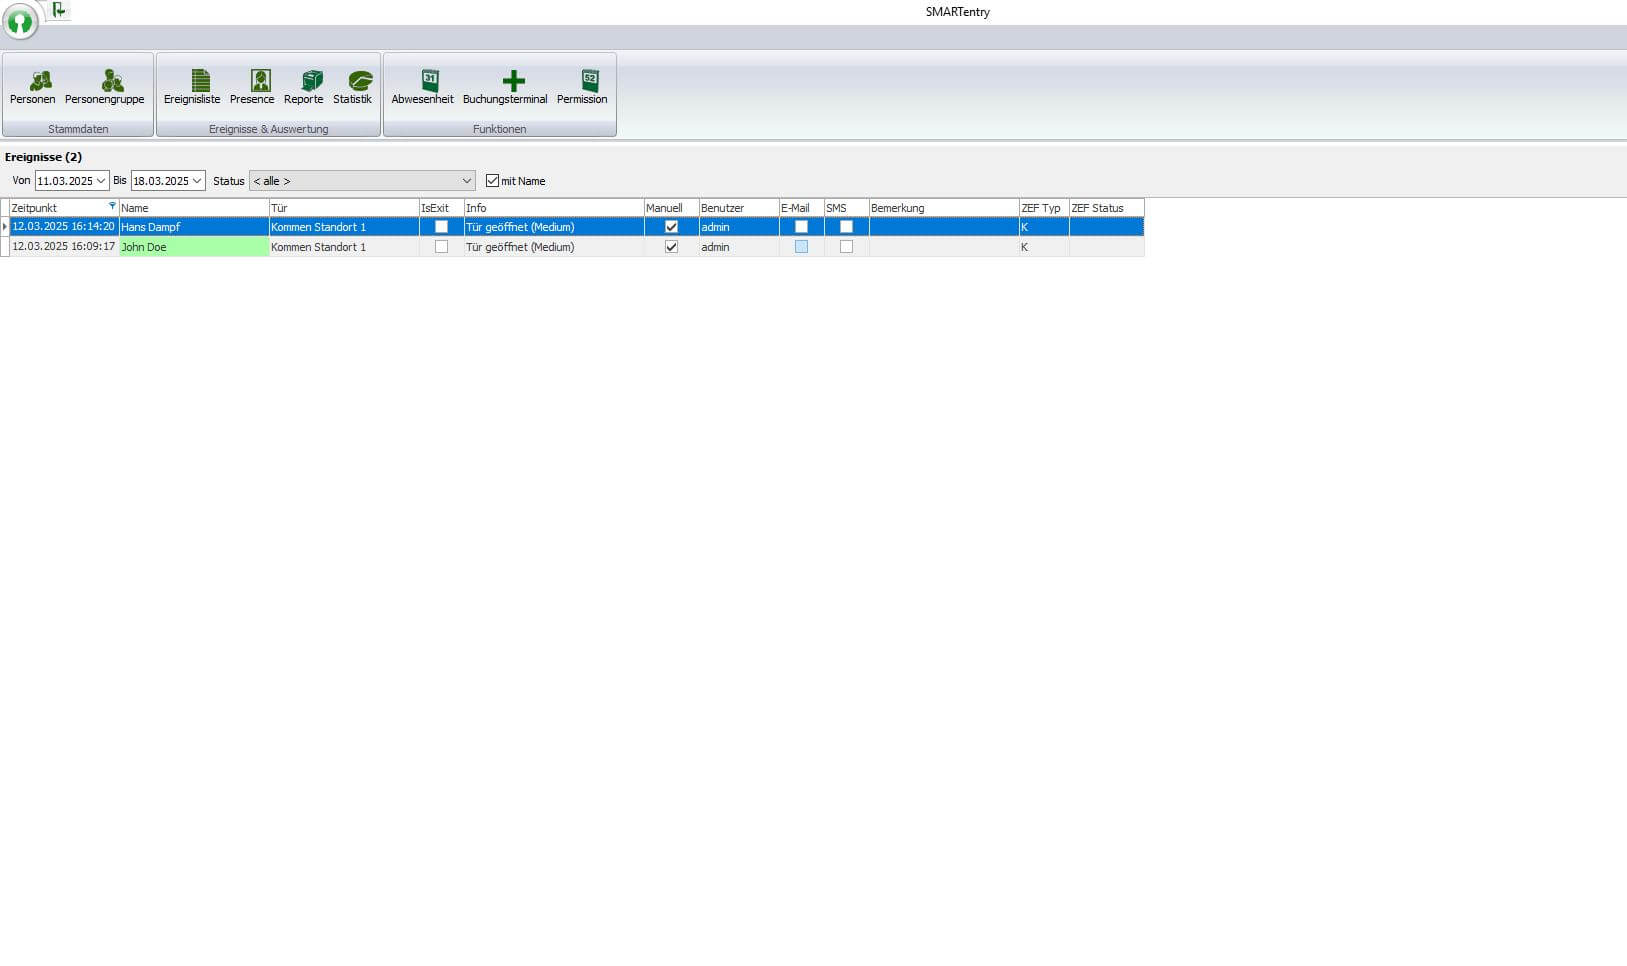
Task: Click the exit icon in quick access toolbar
Action: [59, 11]
